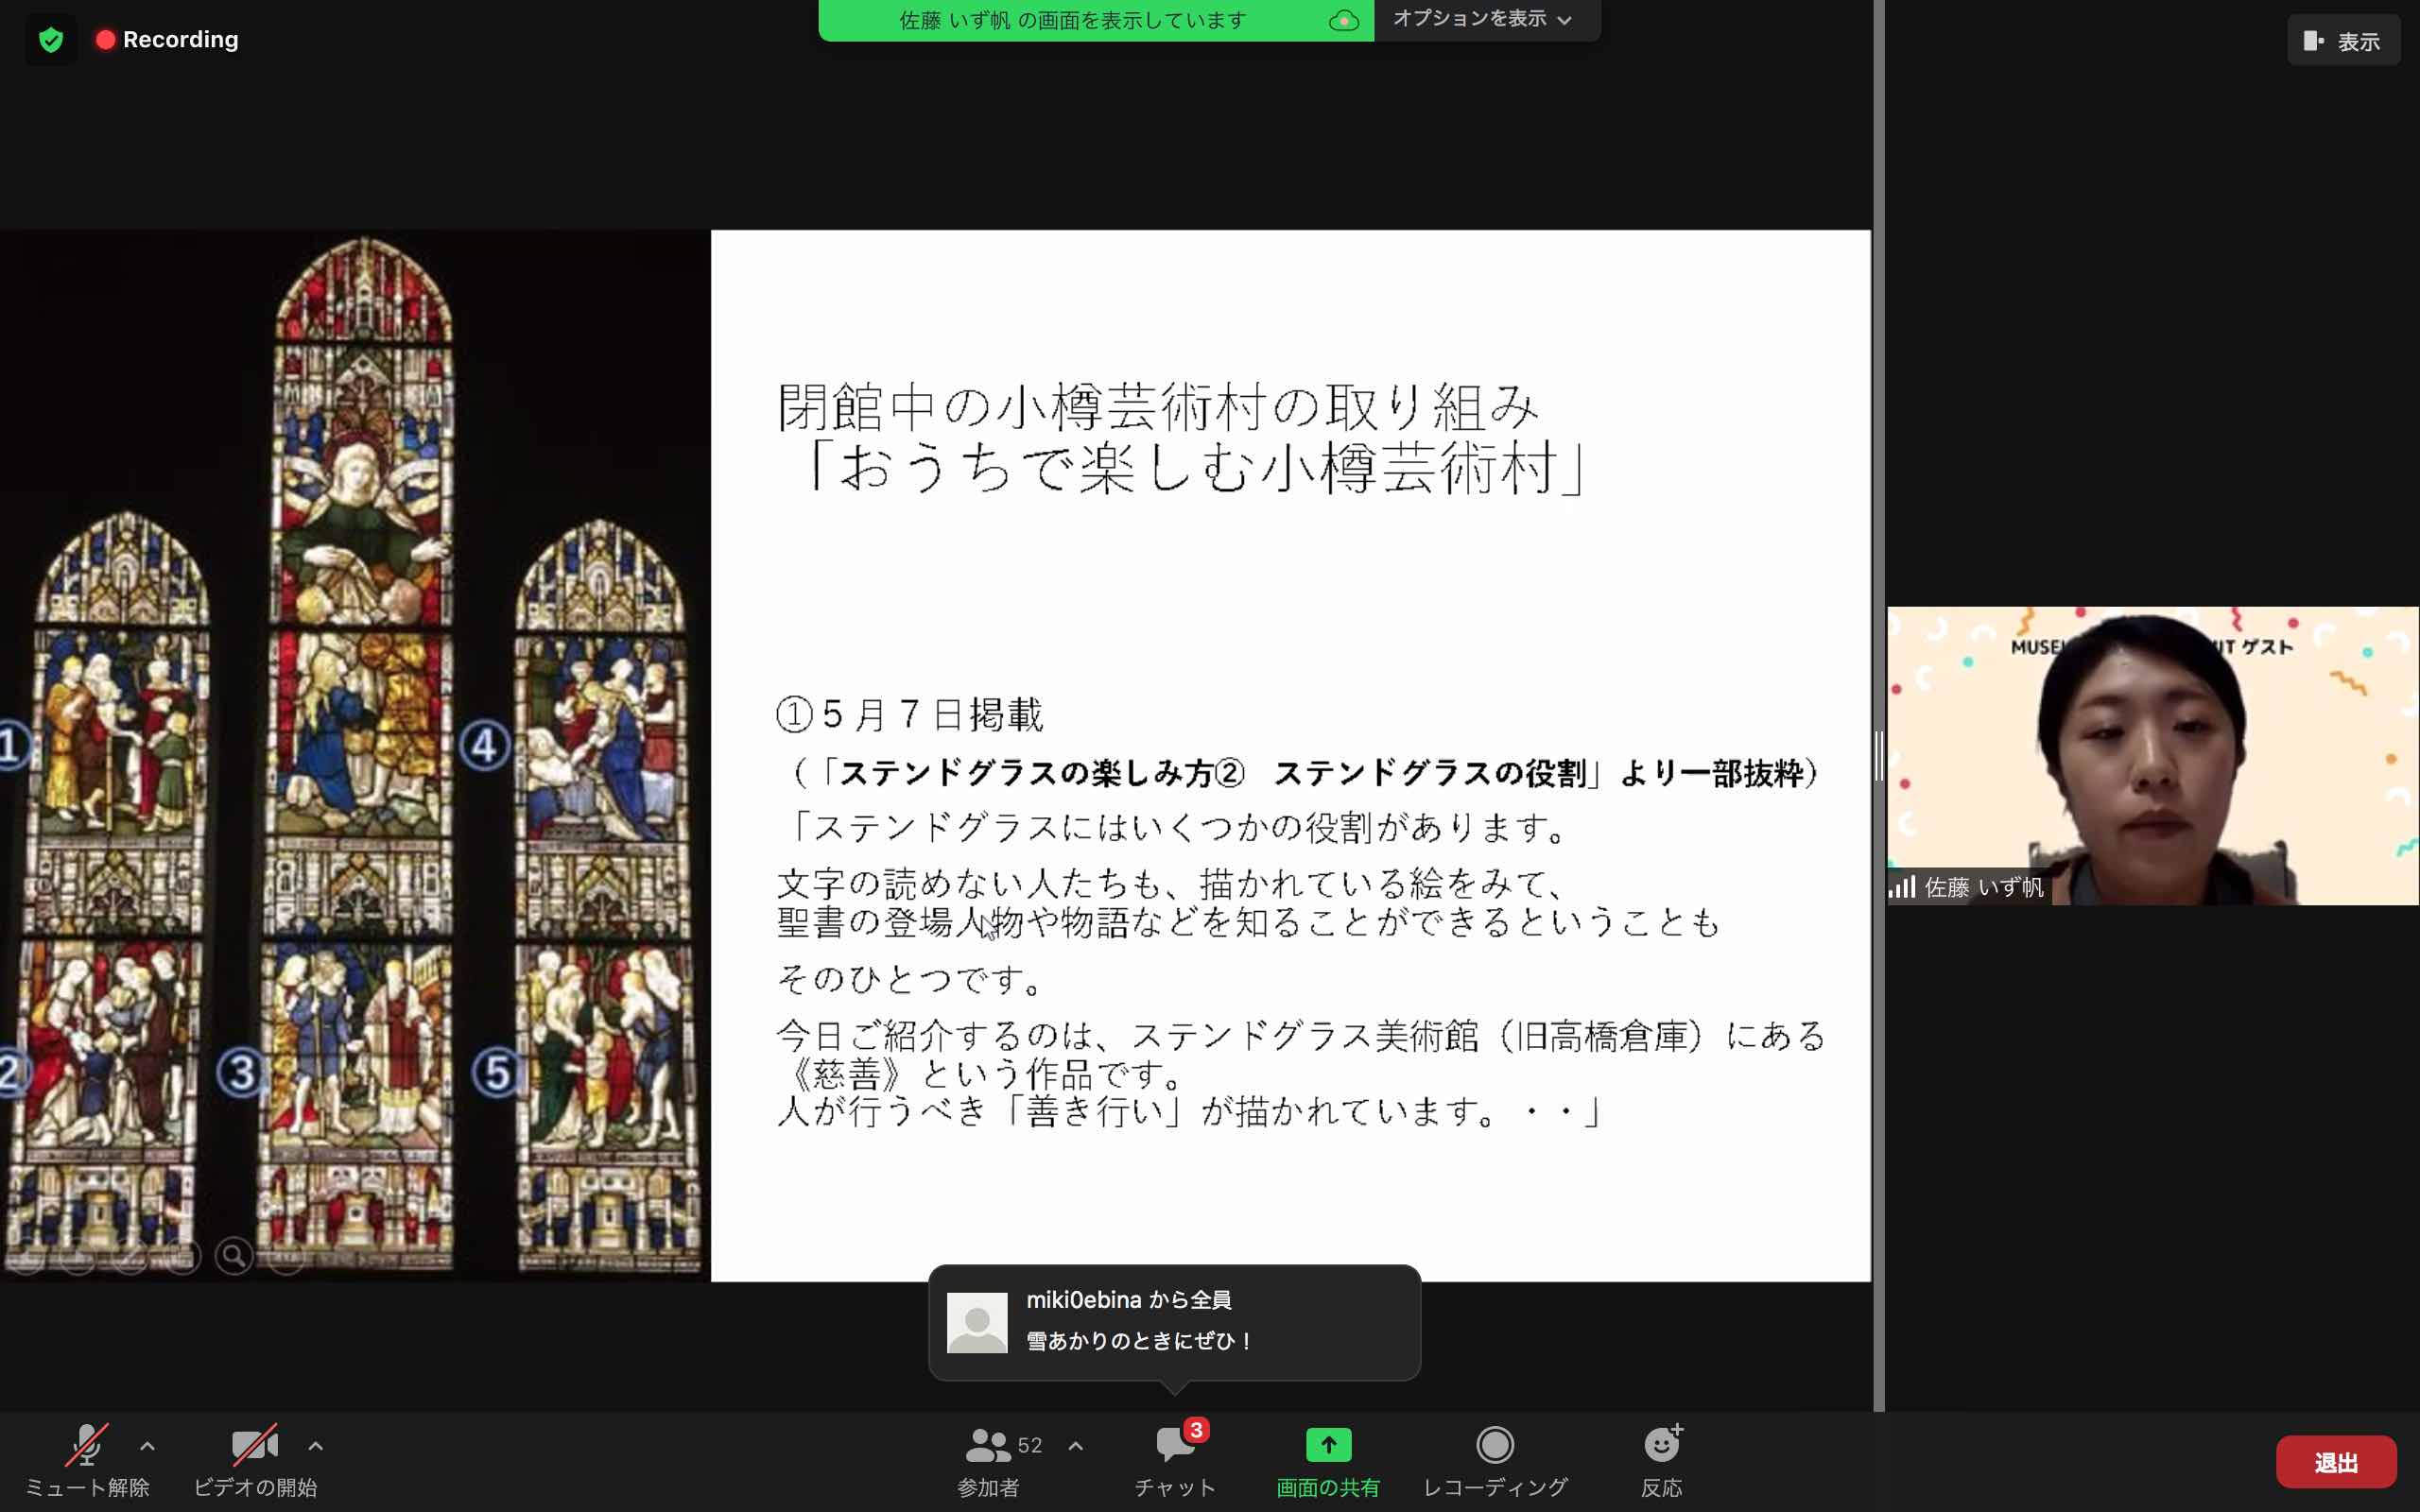Screen dimensions: 2420x1512
Task: Click the chat message 雪あかりのときにぜひ！
Action: [x=1140, y=1341]
